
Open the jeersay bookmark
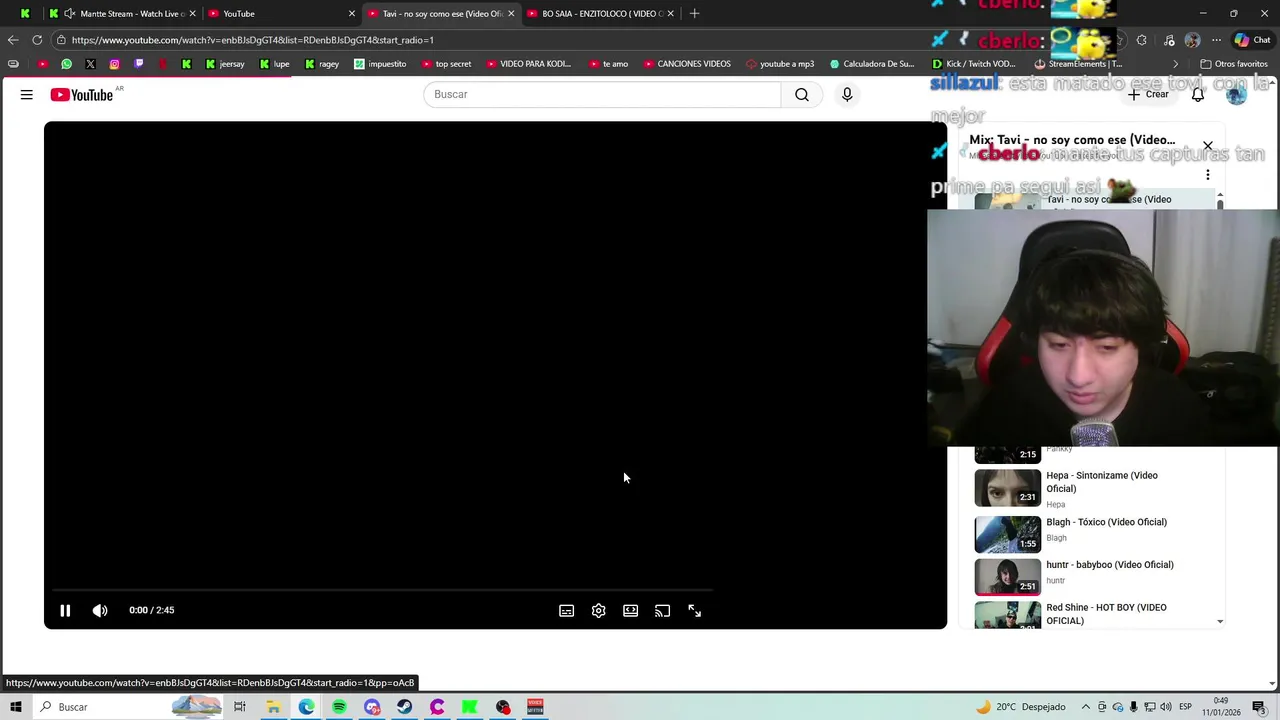click(224, 64)
